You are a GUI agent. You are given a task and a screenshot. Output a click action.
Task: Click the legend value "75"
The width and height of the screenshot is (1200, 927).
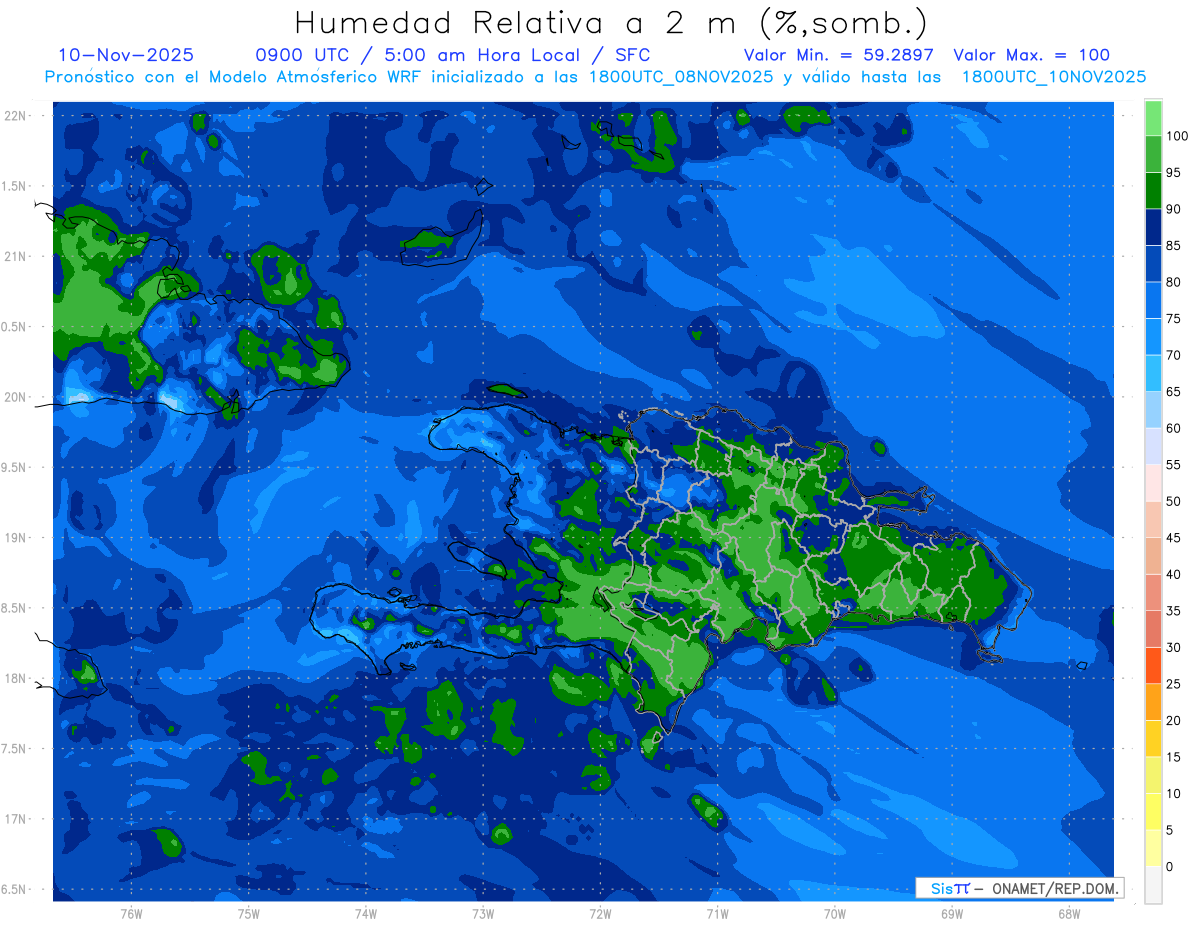[x=1173, y=319]
